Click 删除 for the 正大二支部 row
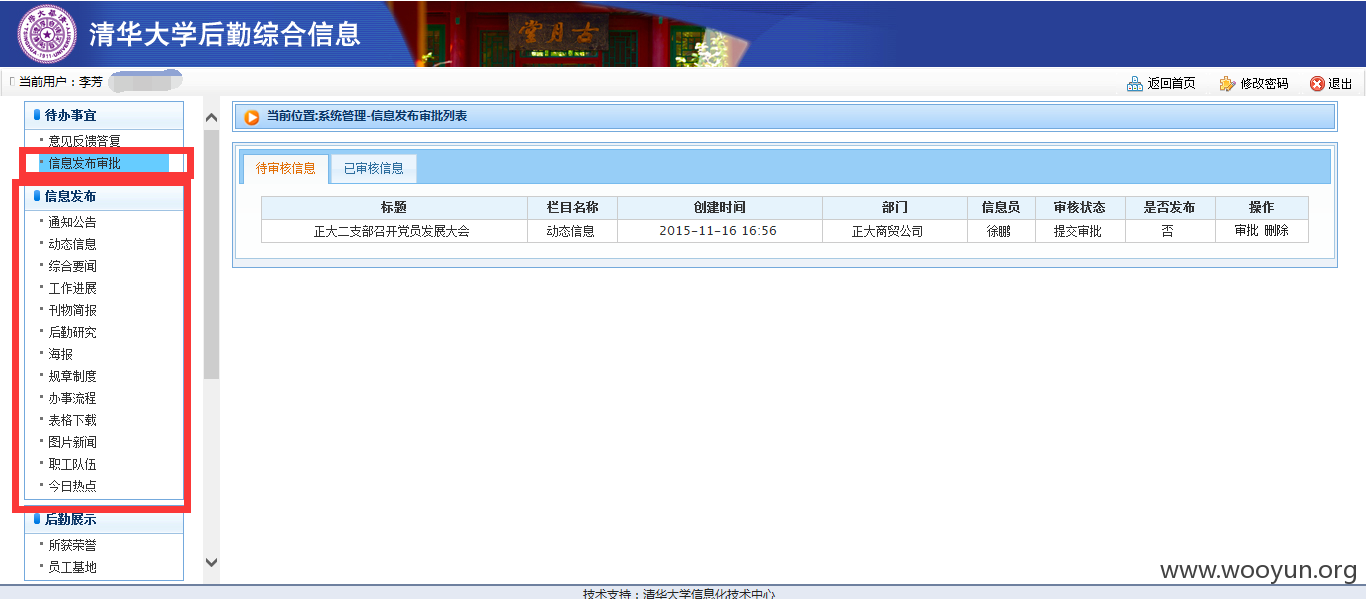This screenshot has height=599, width=1366. [1276, 231]
